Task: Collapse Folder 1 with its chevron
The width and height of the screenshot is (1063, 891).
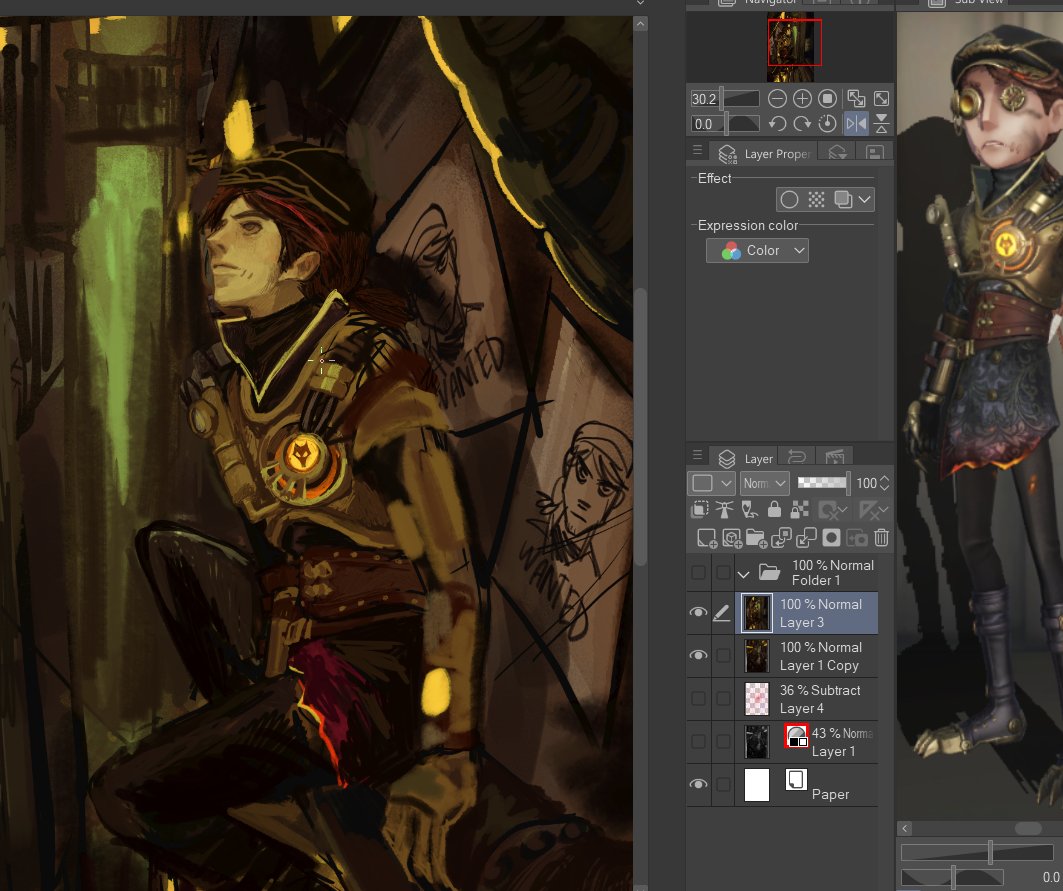Action: (x=744, y=574)
